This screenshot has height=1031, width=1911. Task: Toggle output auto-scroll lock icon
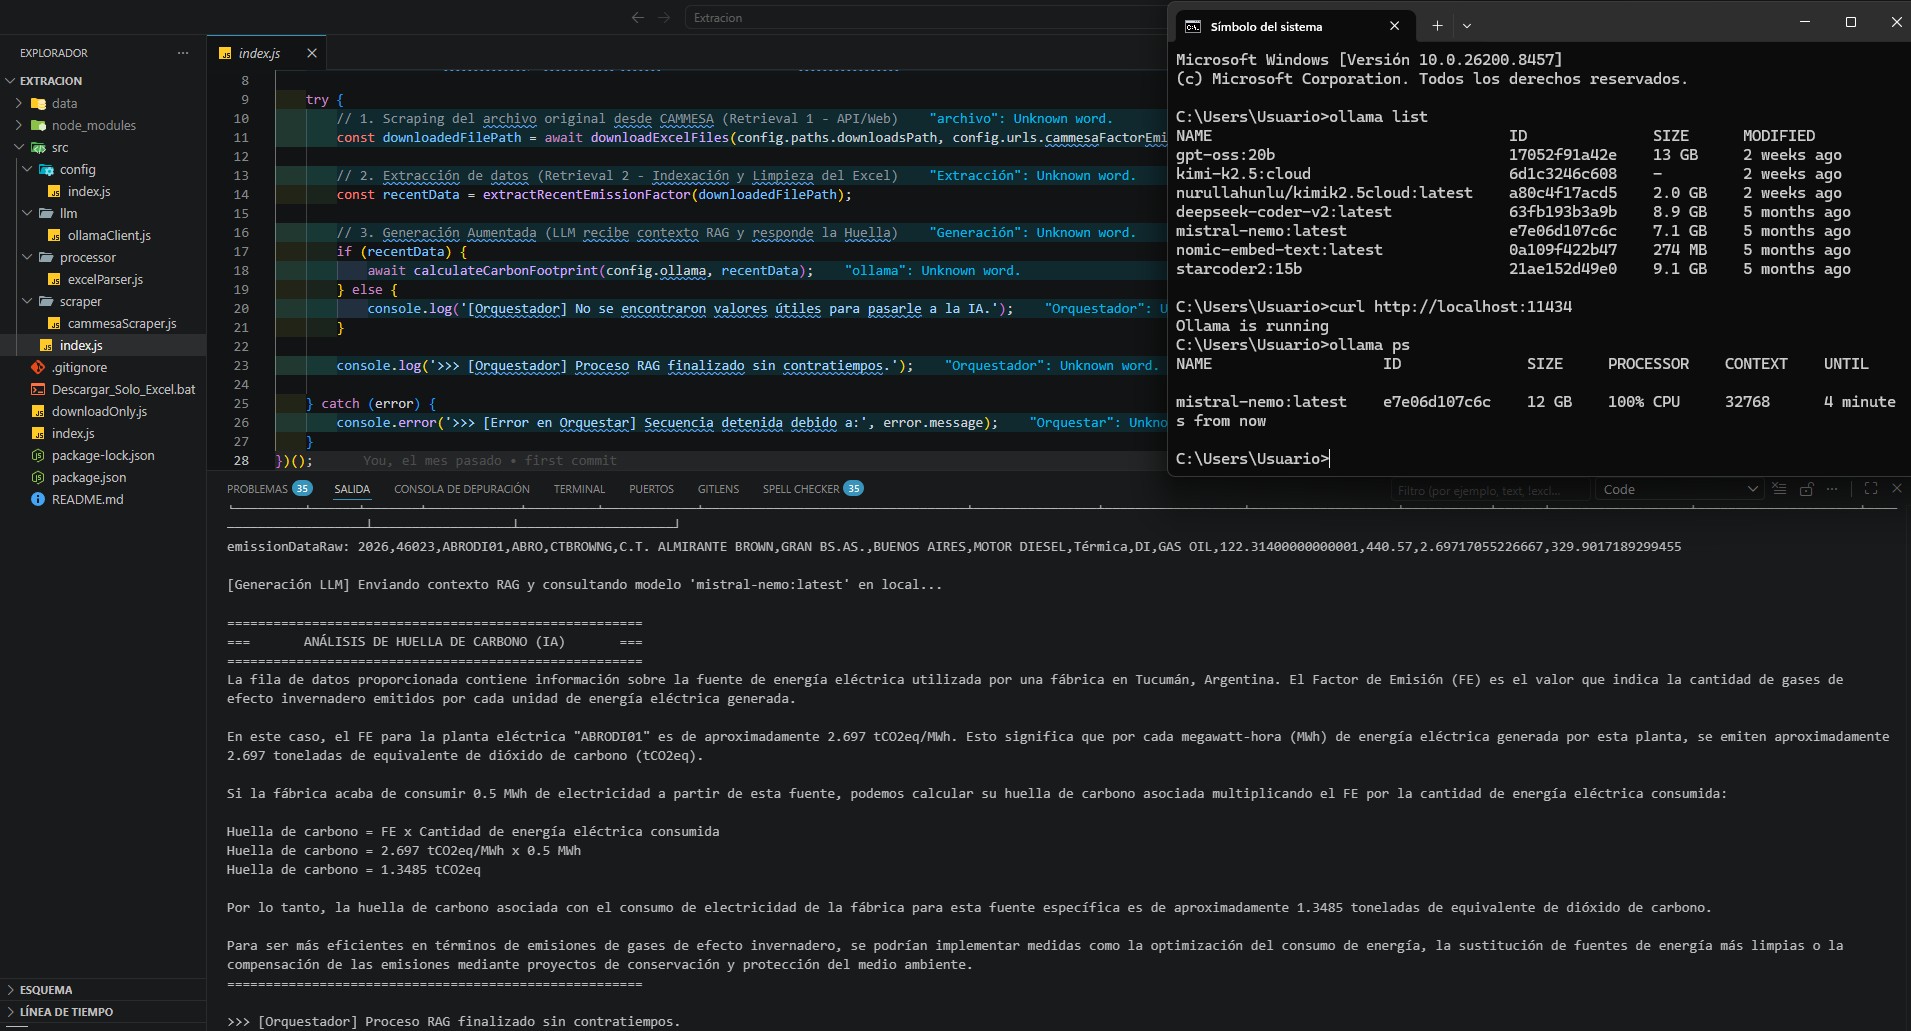1806,489
